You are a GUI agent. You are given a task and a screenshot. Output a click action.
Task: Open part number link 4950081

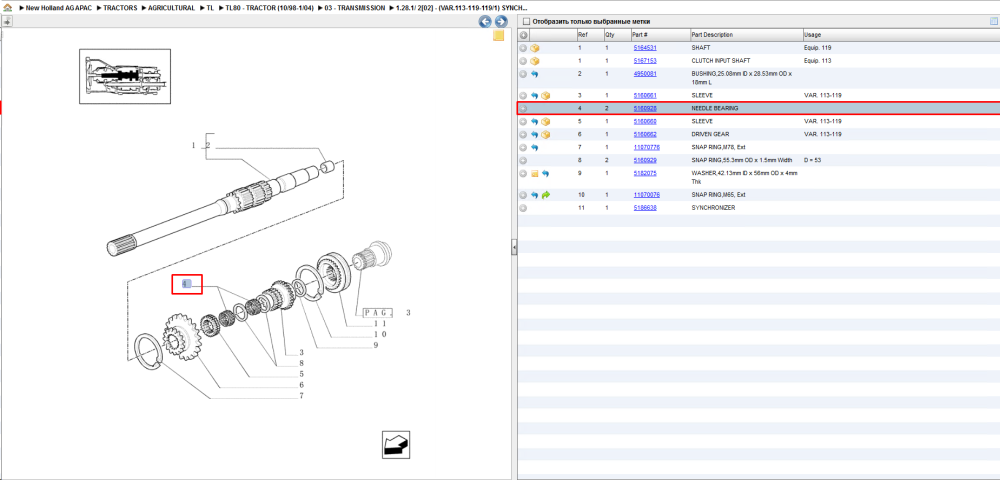645,74
